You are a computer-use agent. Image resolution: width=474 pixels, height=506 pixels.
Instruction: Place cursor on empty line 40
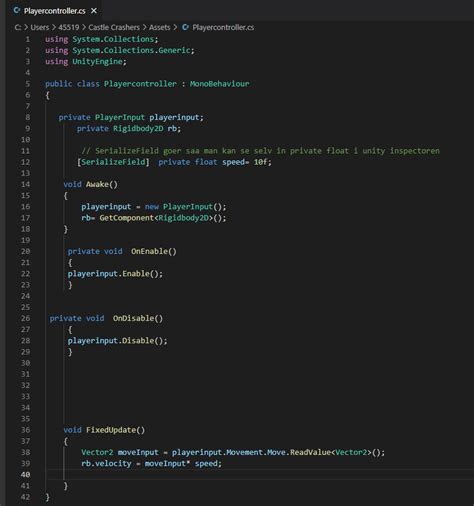point(260,475)
